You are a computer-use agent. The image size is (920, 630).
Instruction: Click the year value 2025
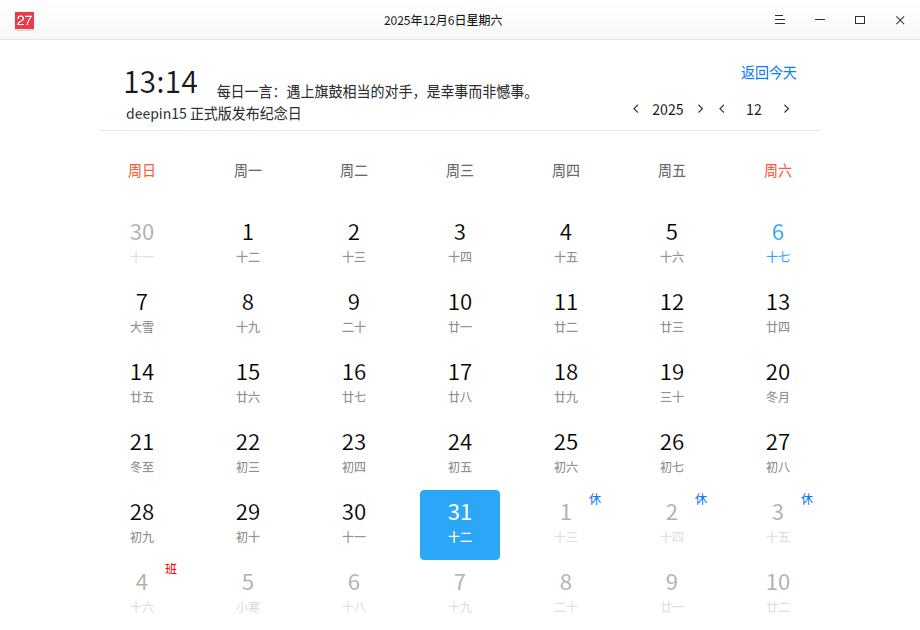tap(668, 110)
